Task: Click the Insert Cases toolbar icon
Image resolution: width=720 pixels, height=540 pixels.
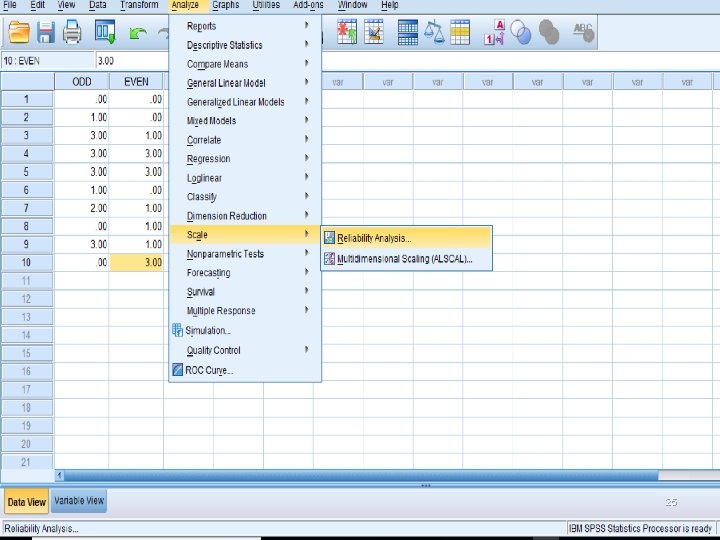Action: pos(347,32)
